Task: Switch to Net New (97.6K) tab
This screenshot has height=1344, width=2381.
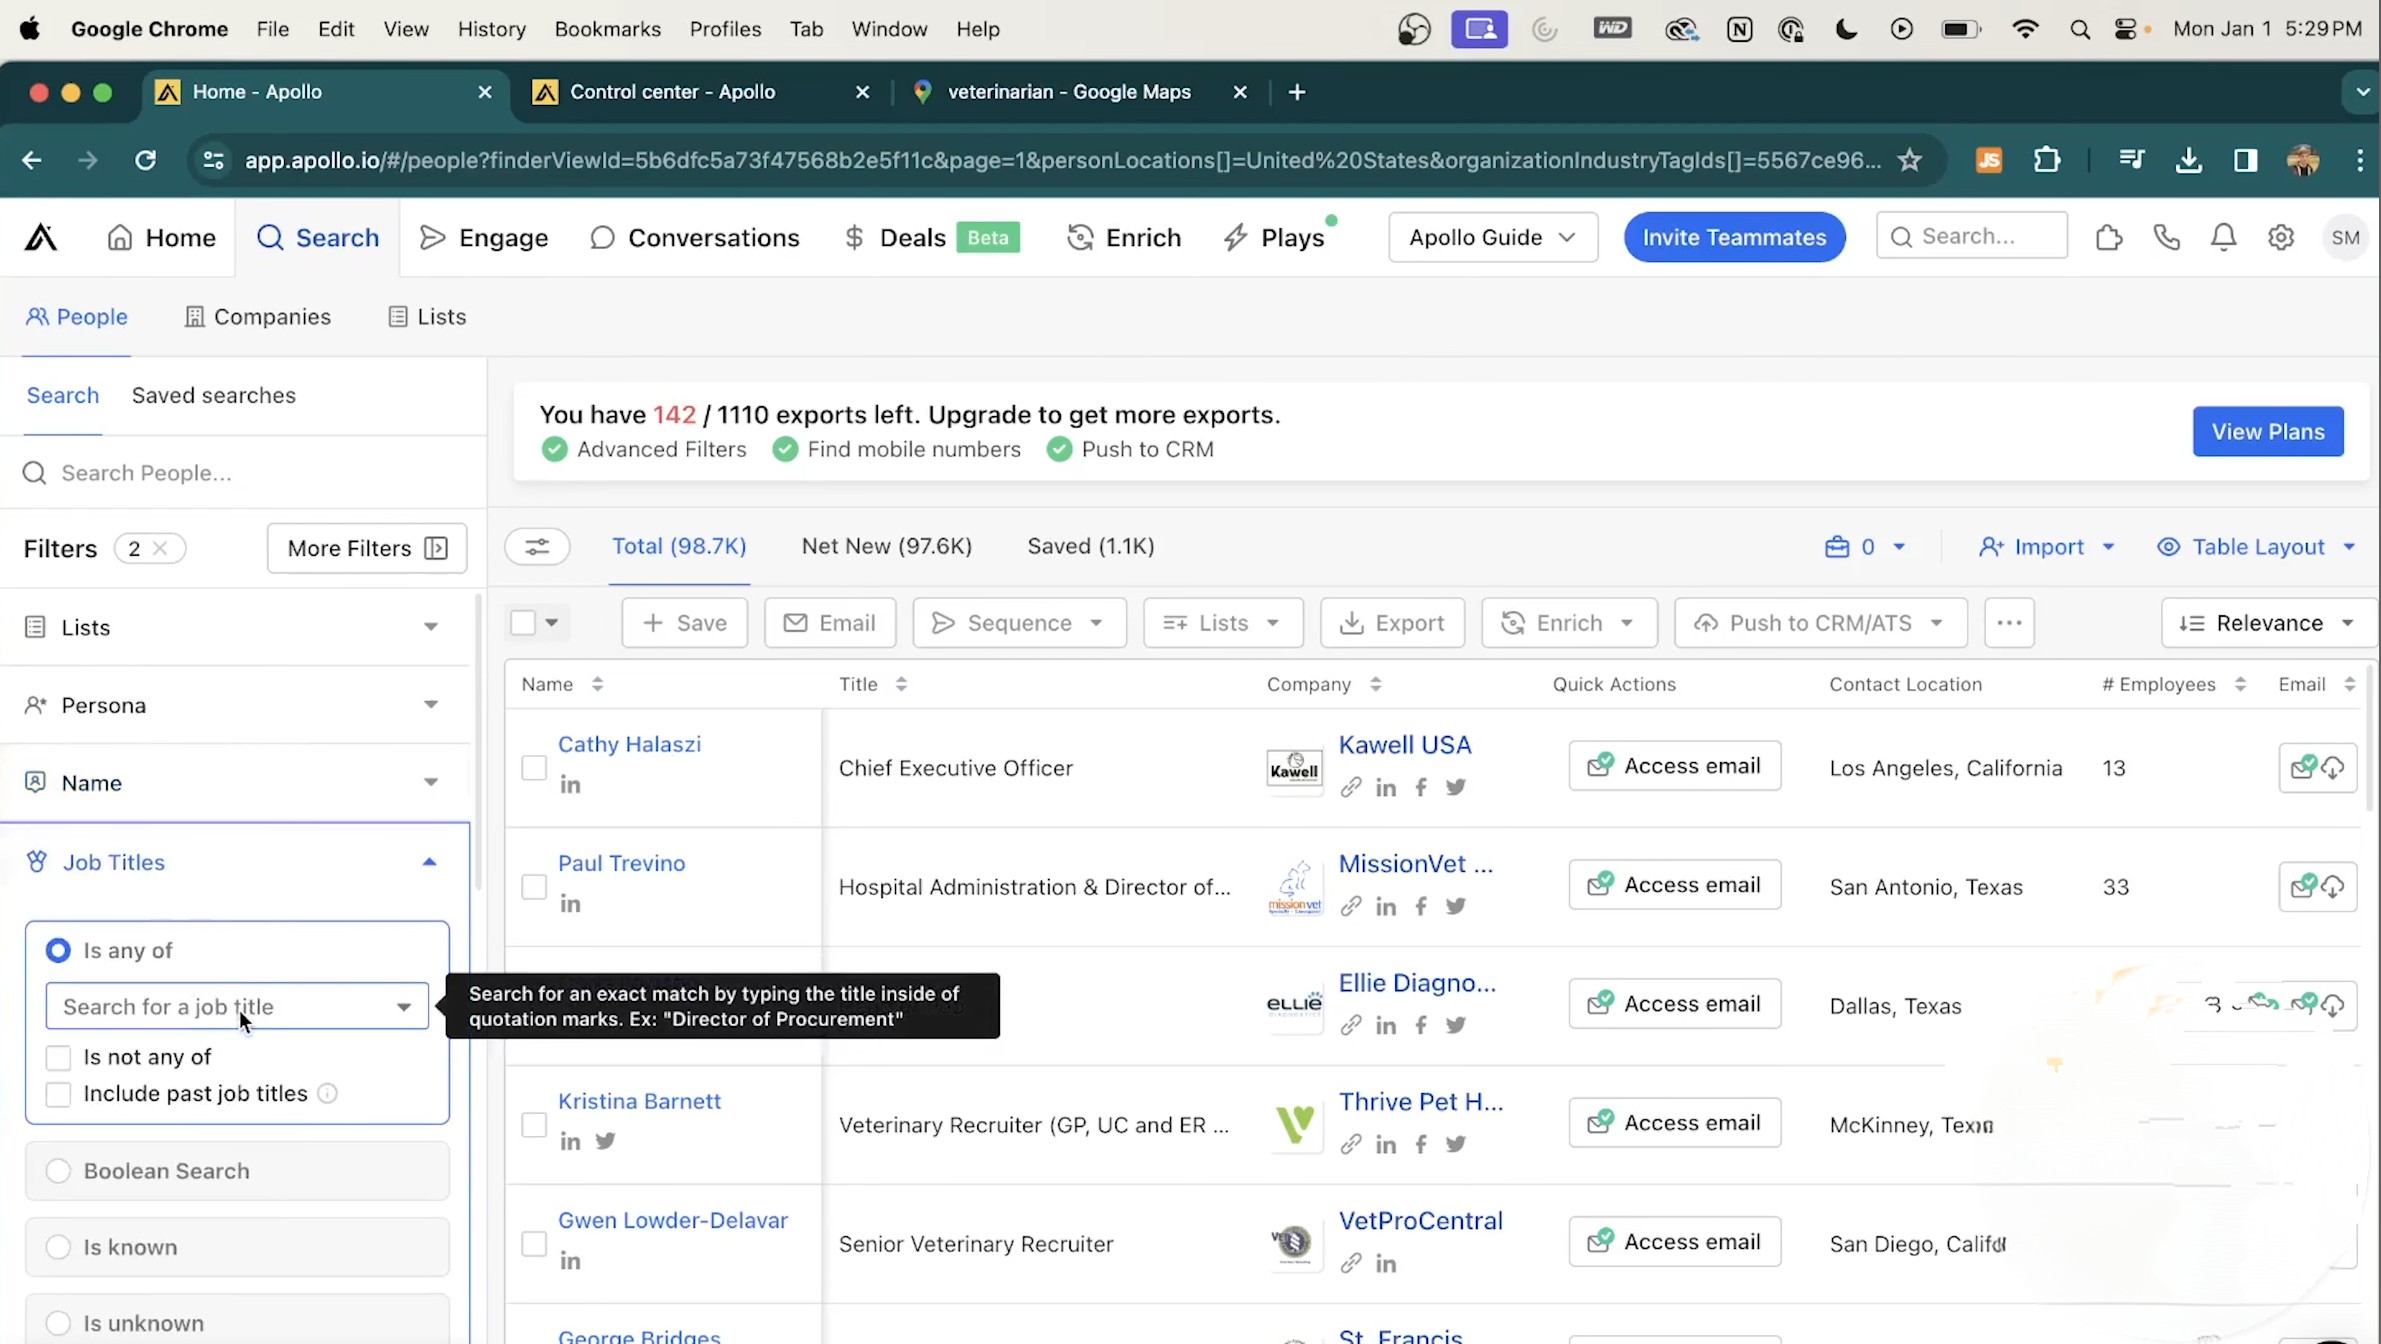Action: pyautogui.click(x=886, y=546)
